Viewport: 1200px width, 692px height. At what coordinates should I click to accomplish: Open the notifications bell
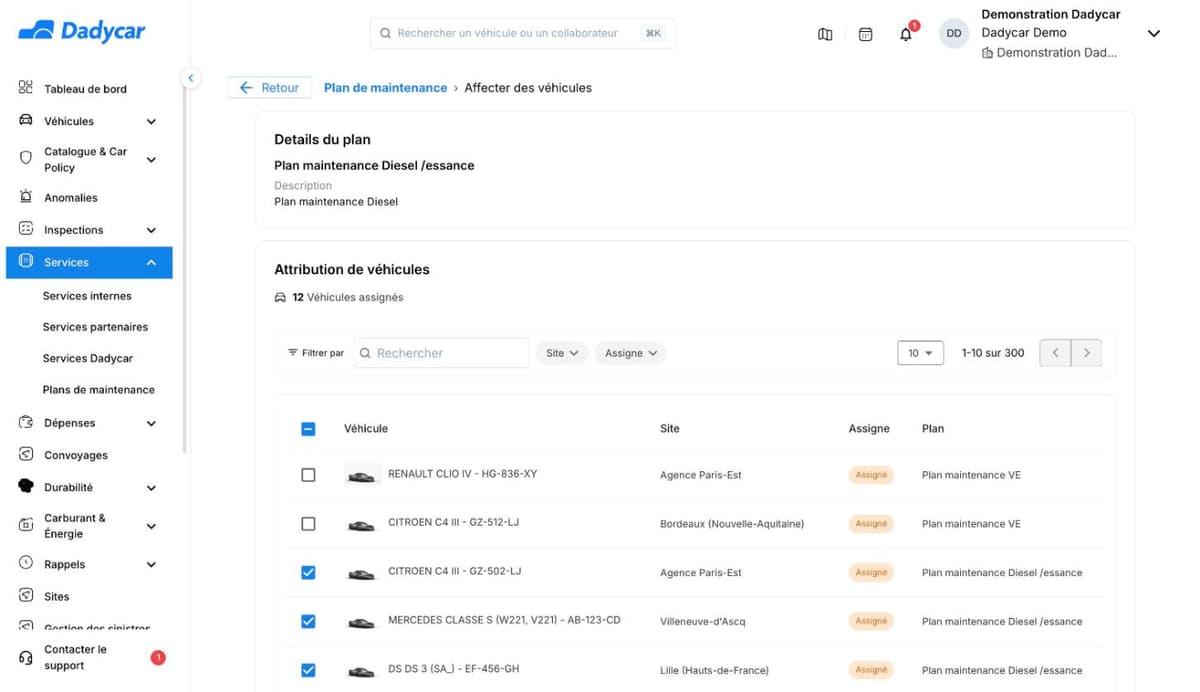coord(906,34)
